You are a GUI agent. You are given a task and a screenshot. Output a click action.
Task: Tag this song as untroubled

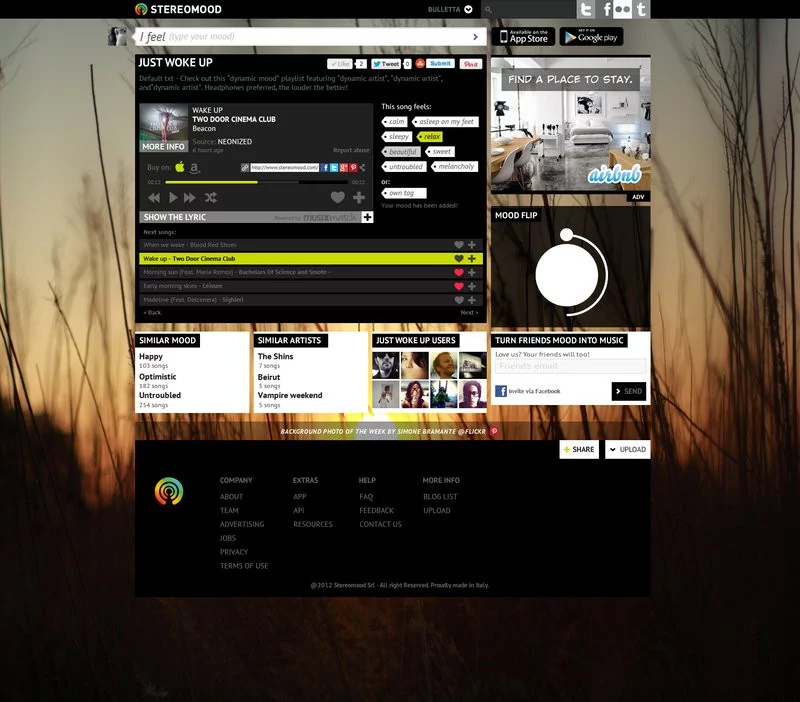pyautogui.click(x=404, y=167)
